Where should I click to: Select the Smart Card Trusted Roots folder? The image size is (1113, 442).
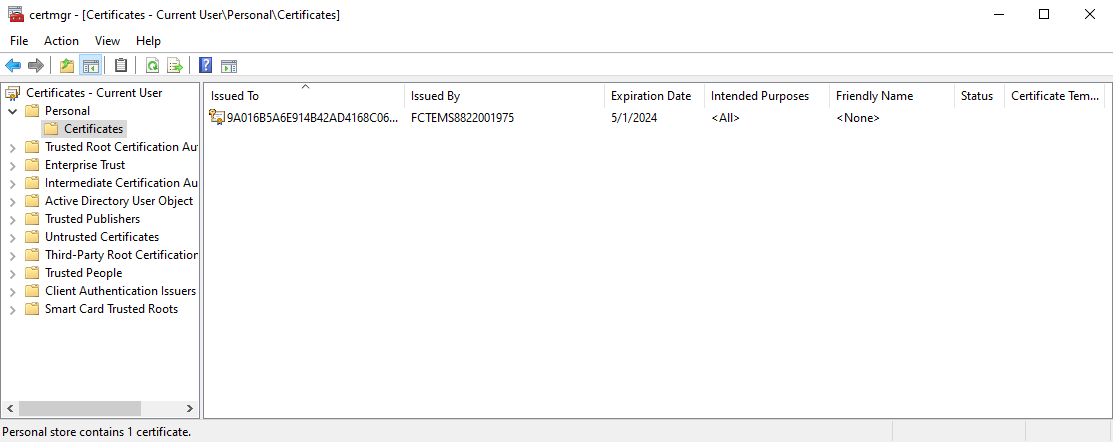pos(111,309)
